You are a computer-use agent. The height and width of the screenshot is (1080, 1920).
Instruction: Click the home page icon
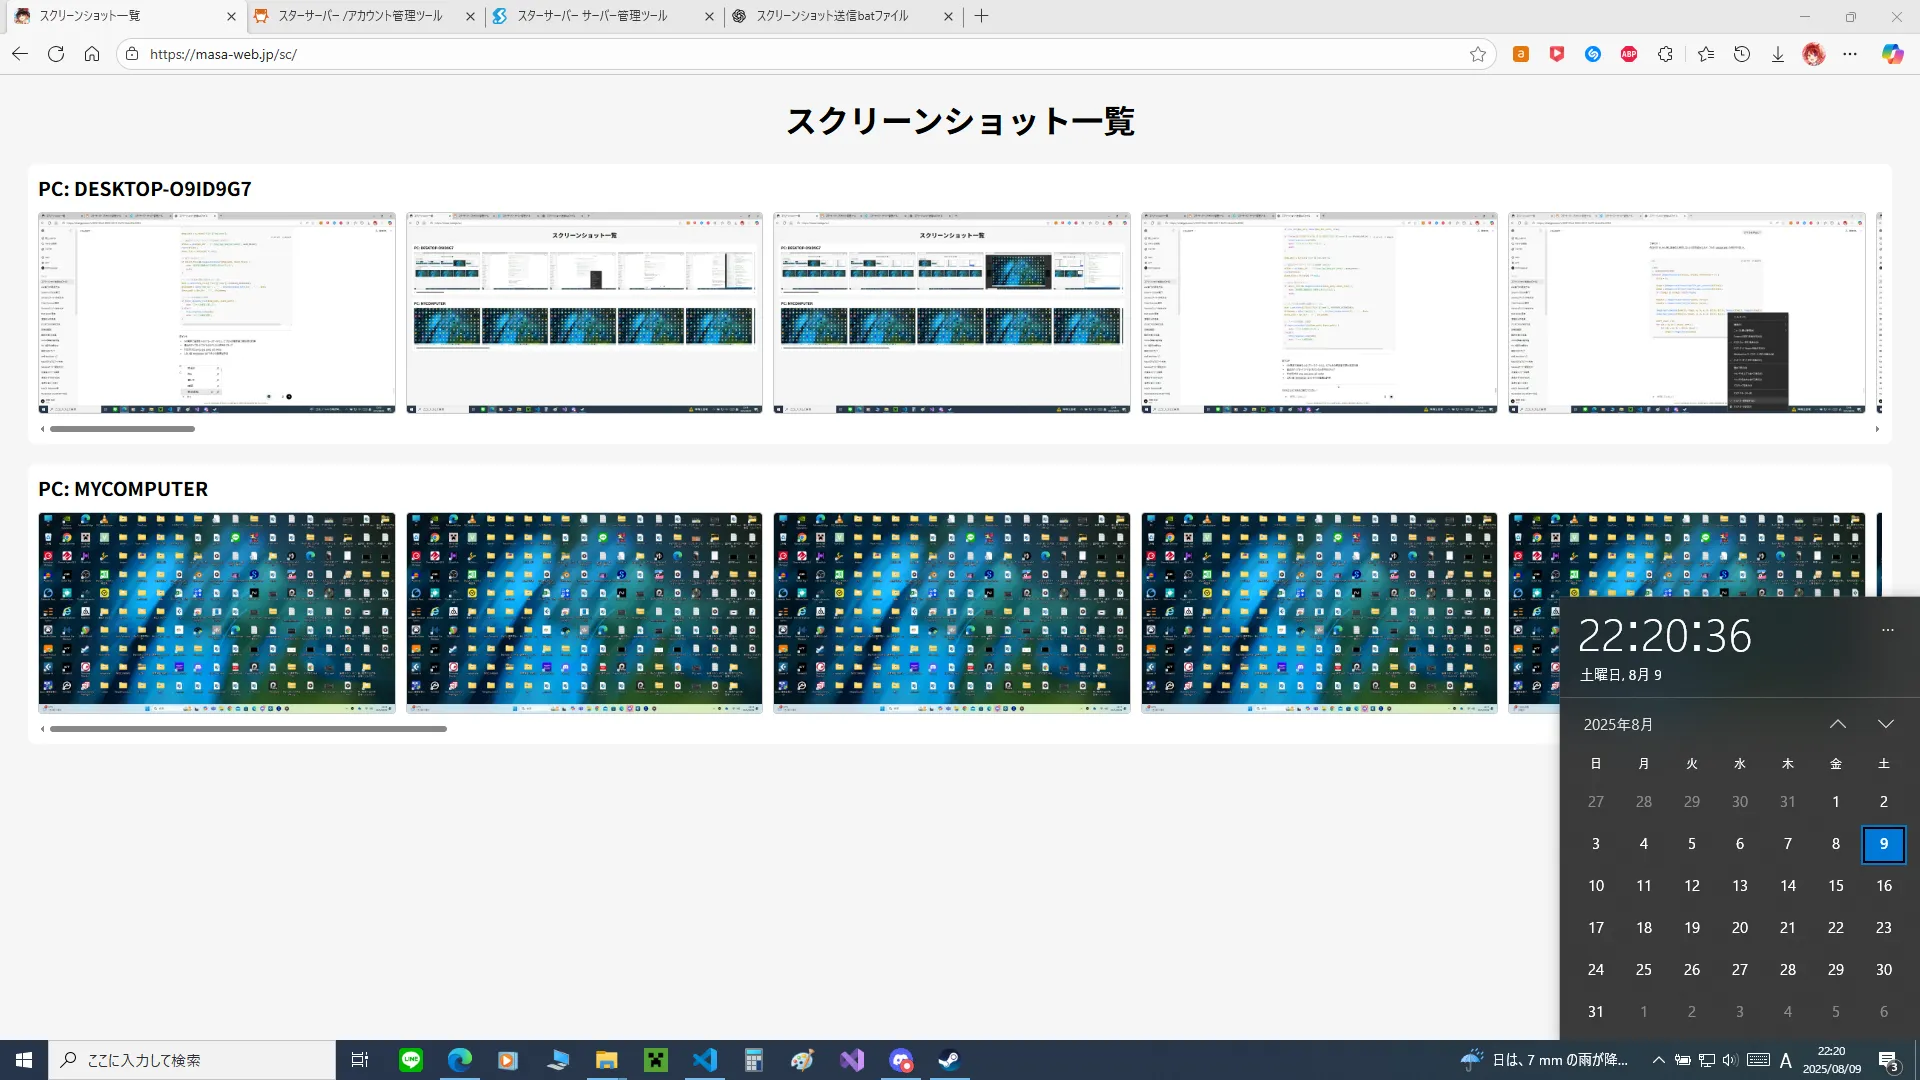[x=92, y=54]
